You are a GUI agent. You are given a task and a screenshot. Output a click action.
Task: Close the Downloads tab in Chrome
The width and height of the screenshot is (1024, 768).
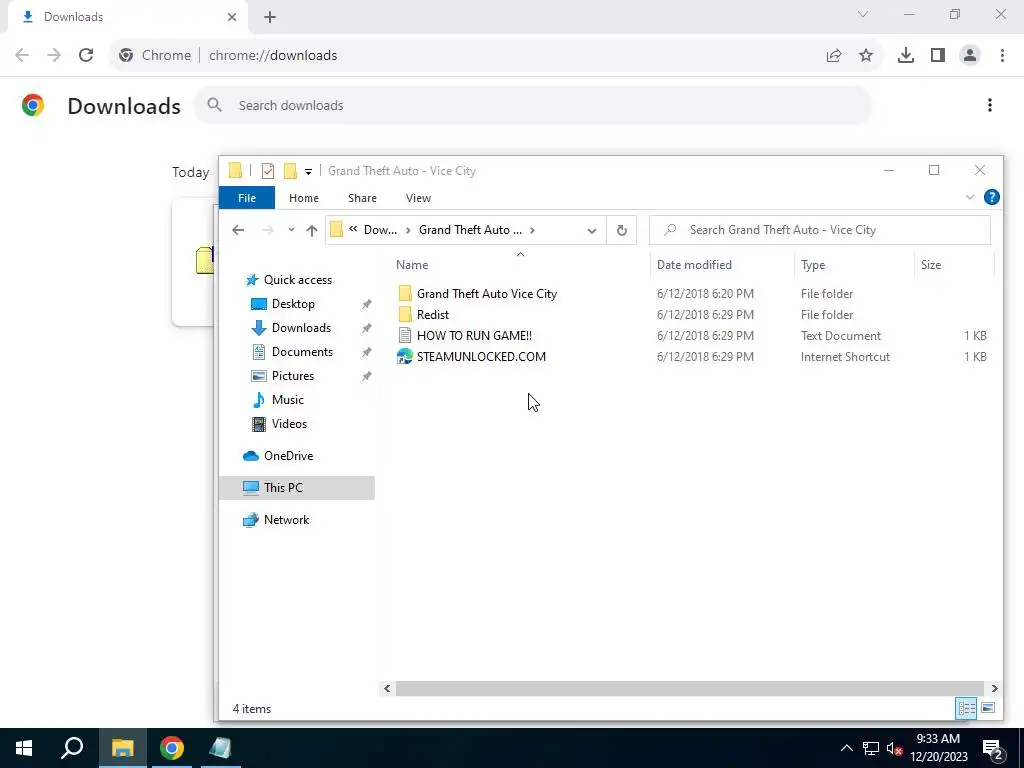point(232,17)
